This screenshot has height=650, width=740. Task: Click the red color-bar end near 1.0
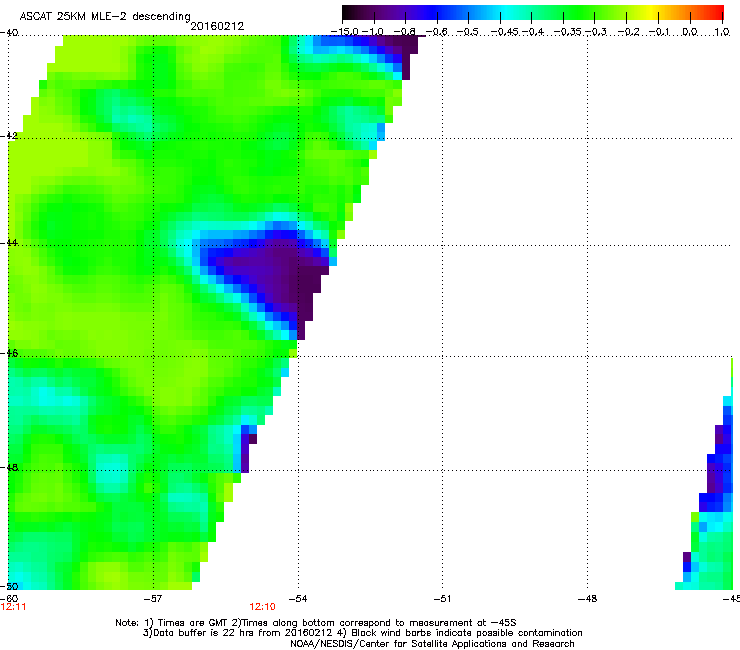tap(717, 13)
